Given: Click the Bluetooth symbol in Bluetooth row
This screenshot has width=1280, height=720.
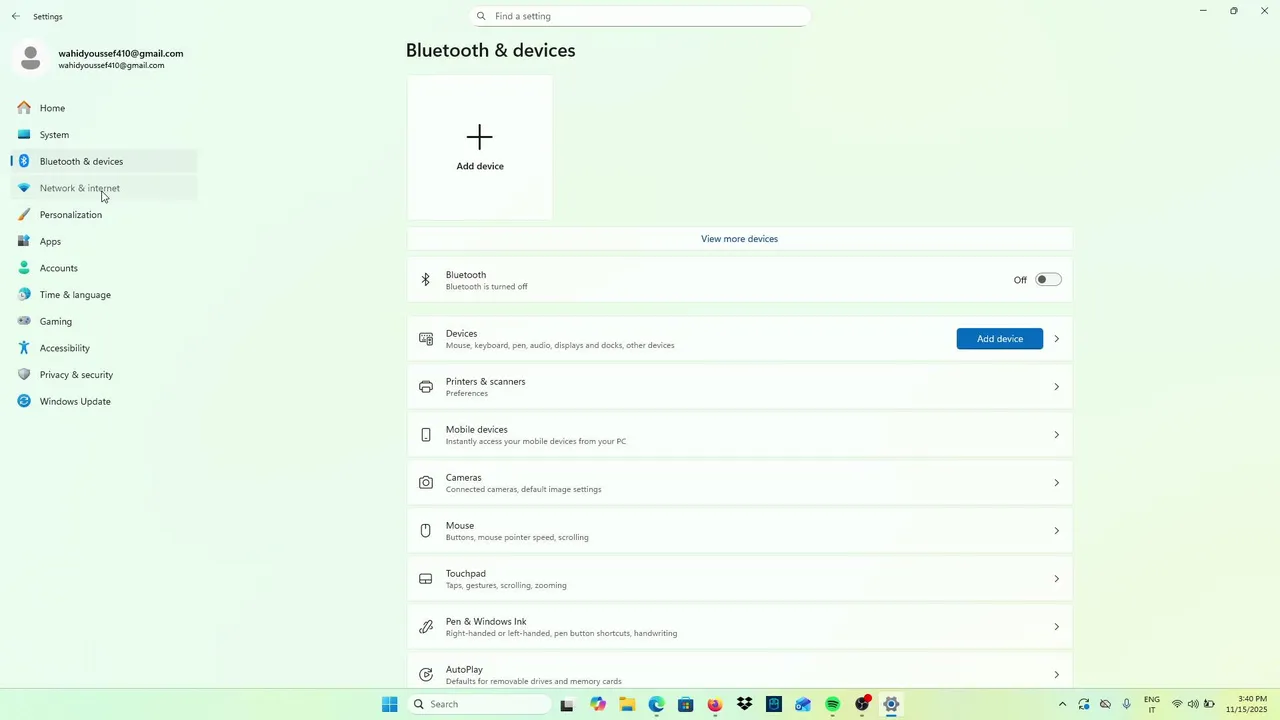Looking at the screenshot, I should (x=426, y=280).
